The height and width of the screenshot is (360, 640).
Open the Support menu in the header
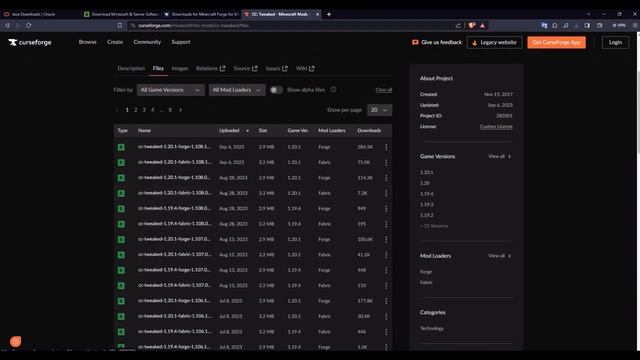(181, 42)
